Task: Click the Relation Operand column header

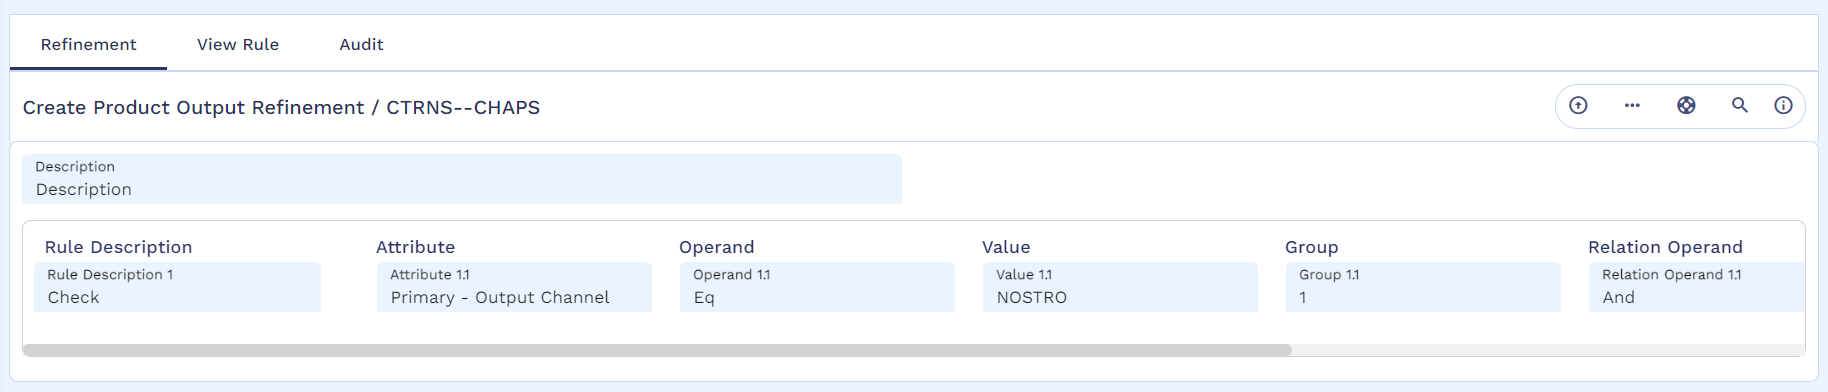Action: click(x=1665, y=247)
